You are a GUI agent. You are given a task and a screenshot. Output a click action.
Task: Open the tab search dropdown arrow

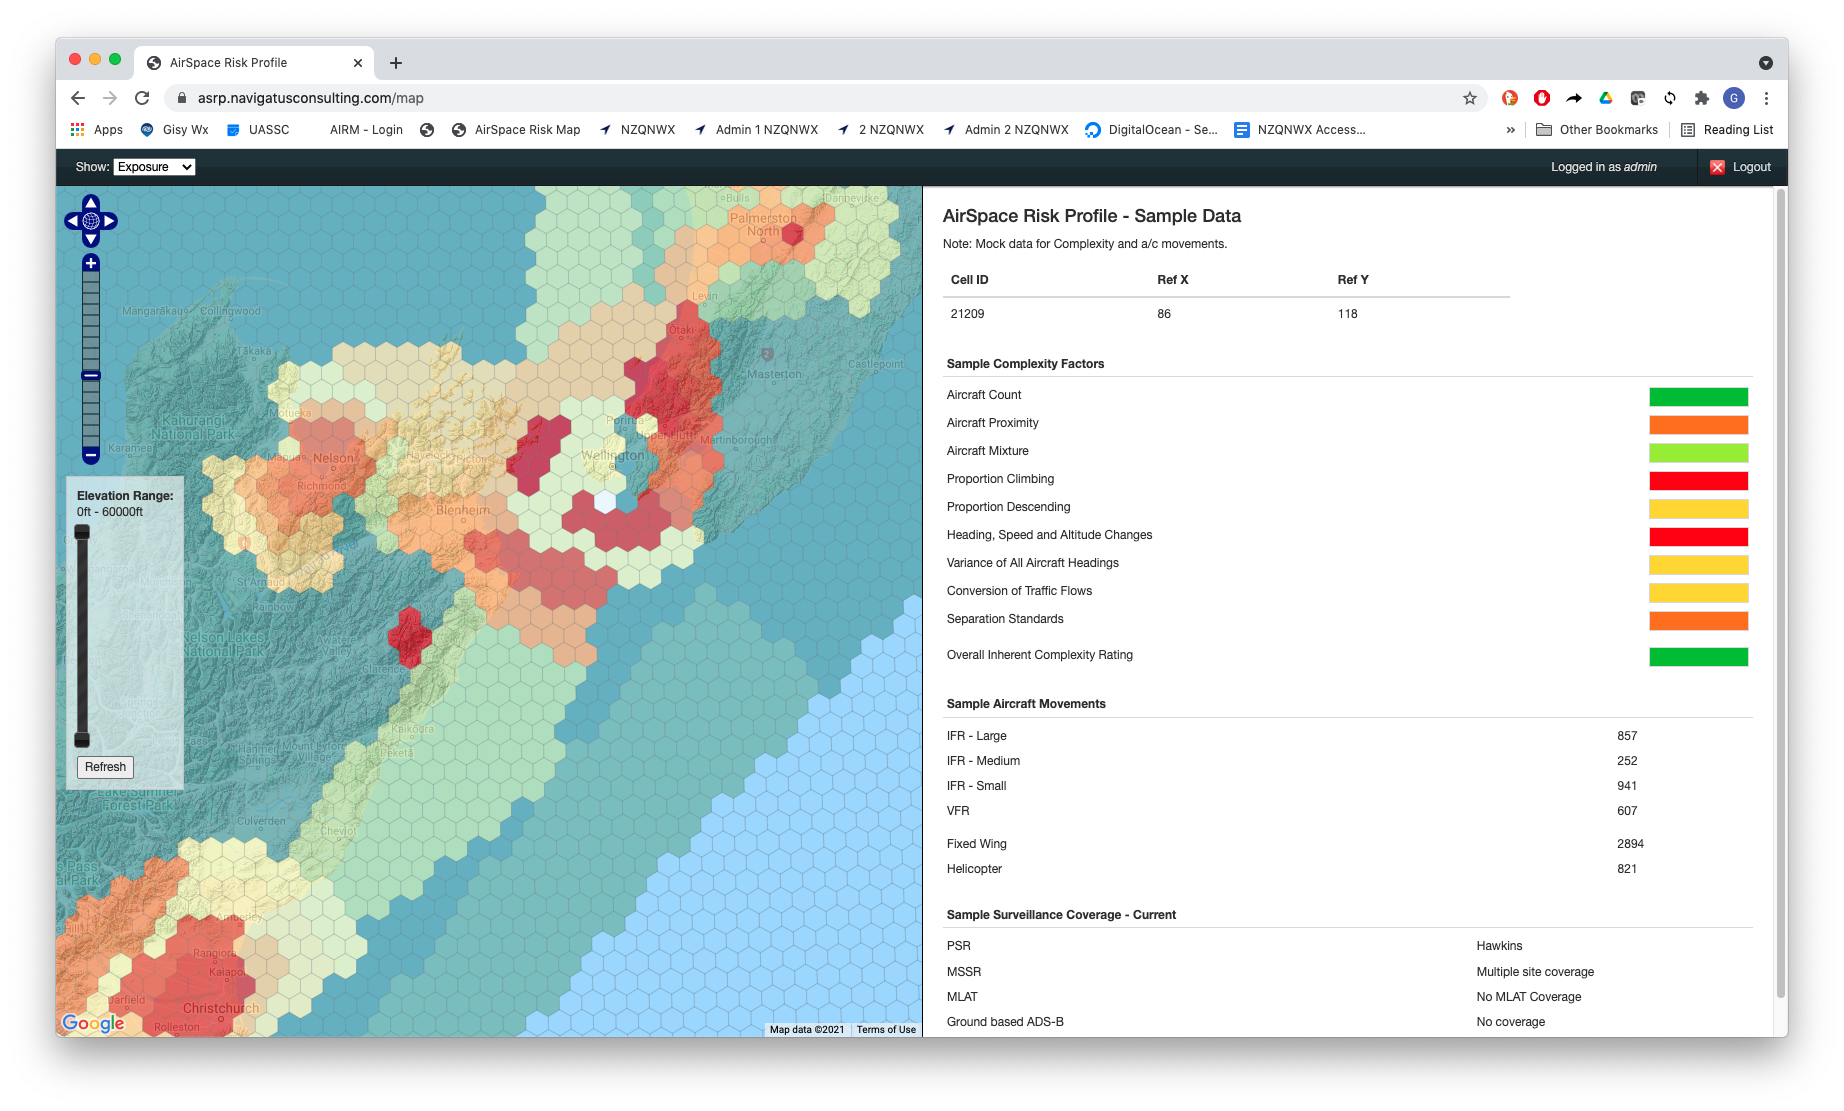(1766, 63)
